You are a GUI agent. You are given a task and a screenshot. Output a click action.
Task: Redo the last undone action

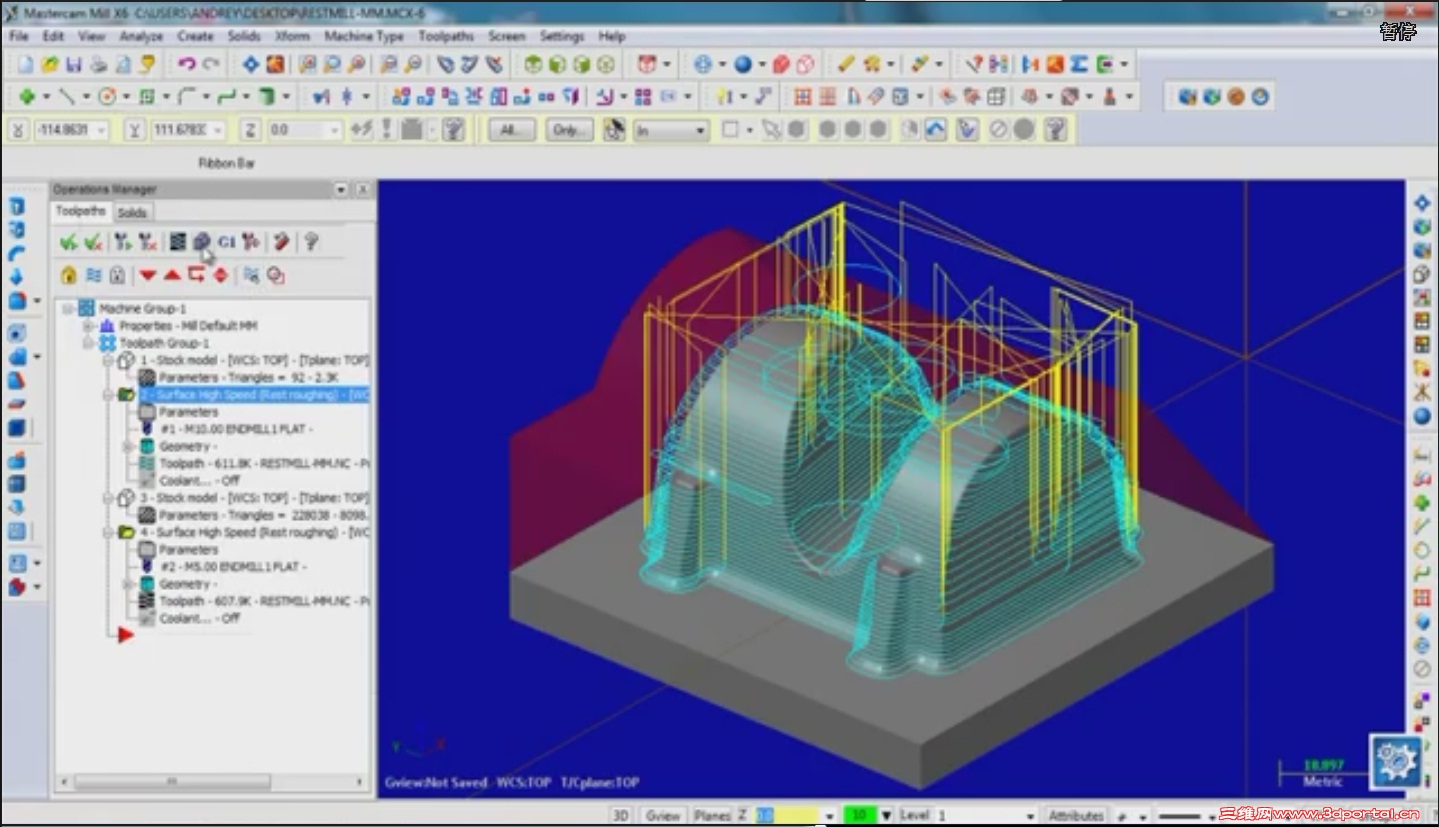(210, 64)
